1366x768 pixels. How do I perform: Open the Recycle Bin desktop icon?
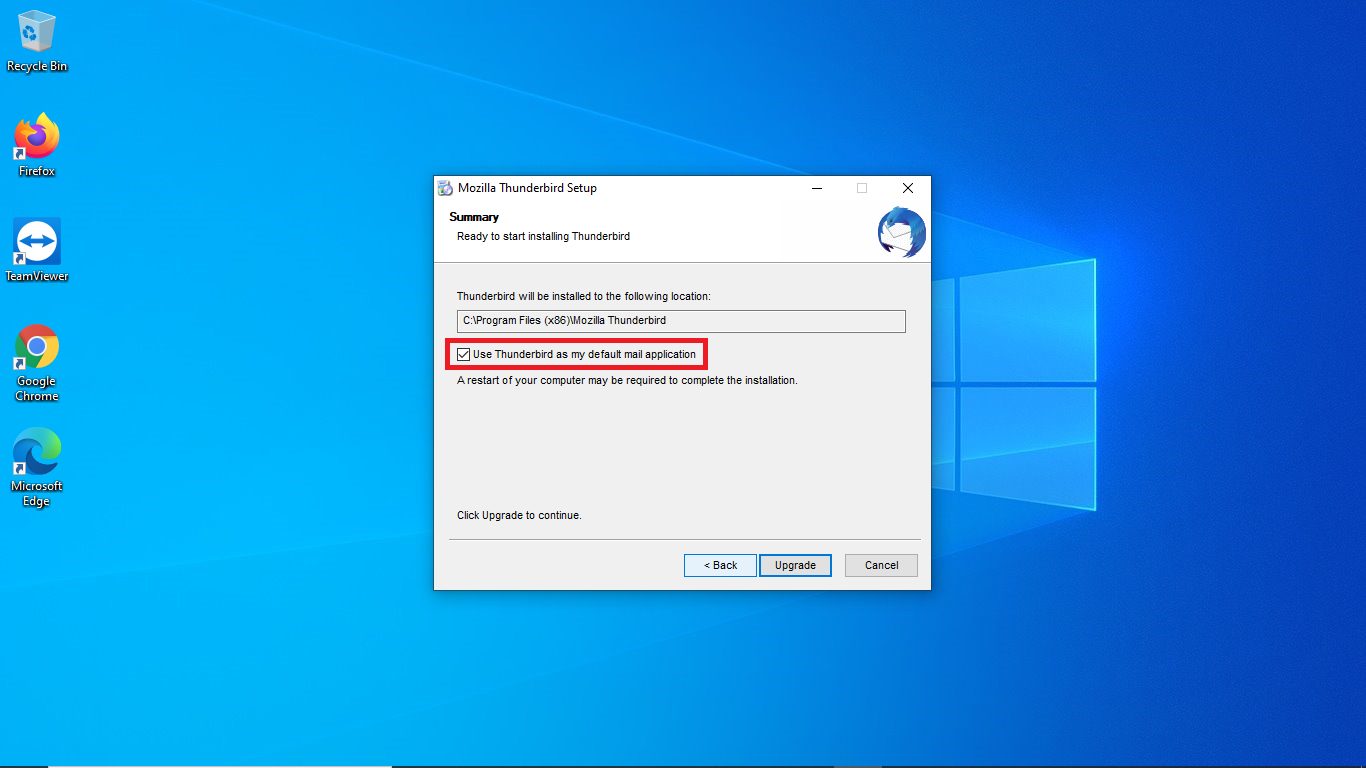(37, 42)
